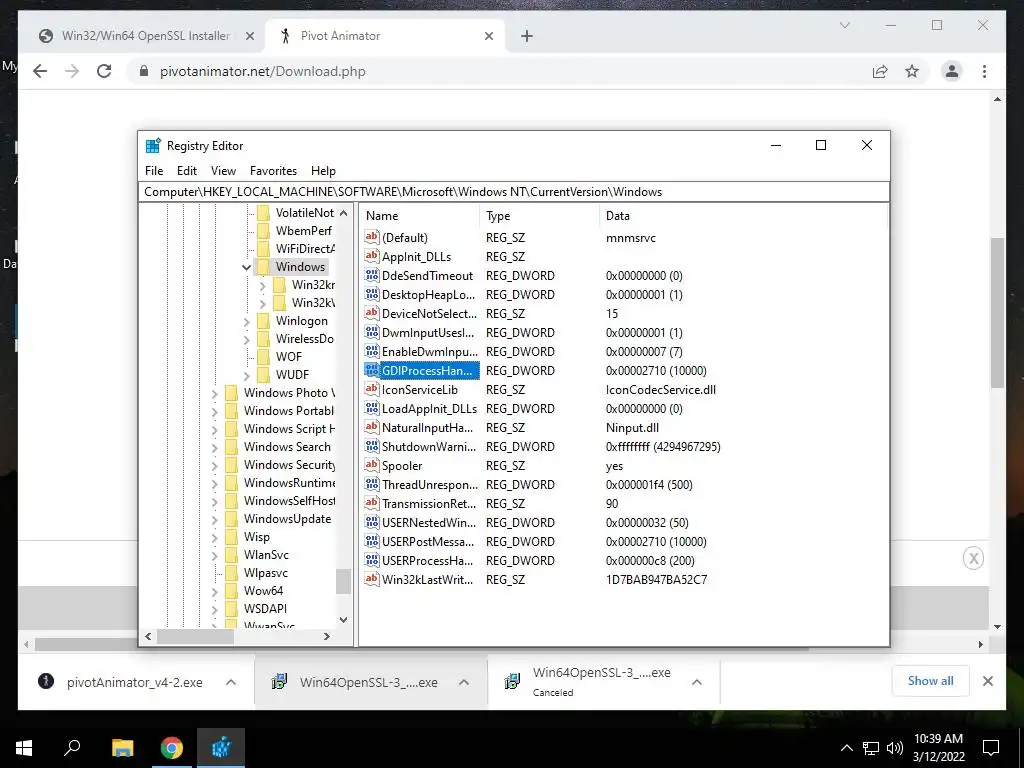Open the View menu in Registry Editor

pyautogui.click(x=223, y=170)
